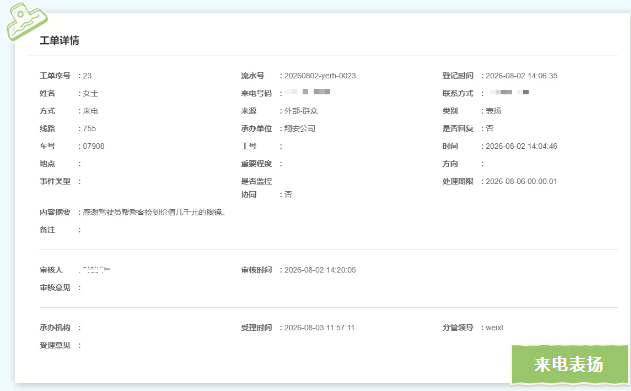631x391 pixels.
Task: Select the 分管领导 value weixl
Action: click(x=494, y=327)
